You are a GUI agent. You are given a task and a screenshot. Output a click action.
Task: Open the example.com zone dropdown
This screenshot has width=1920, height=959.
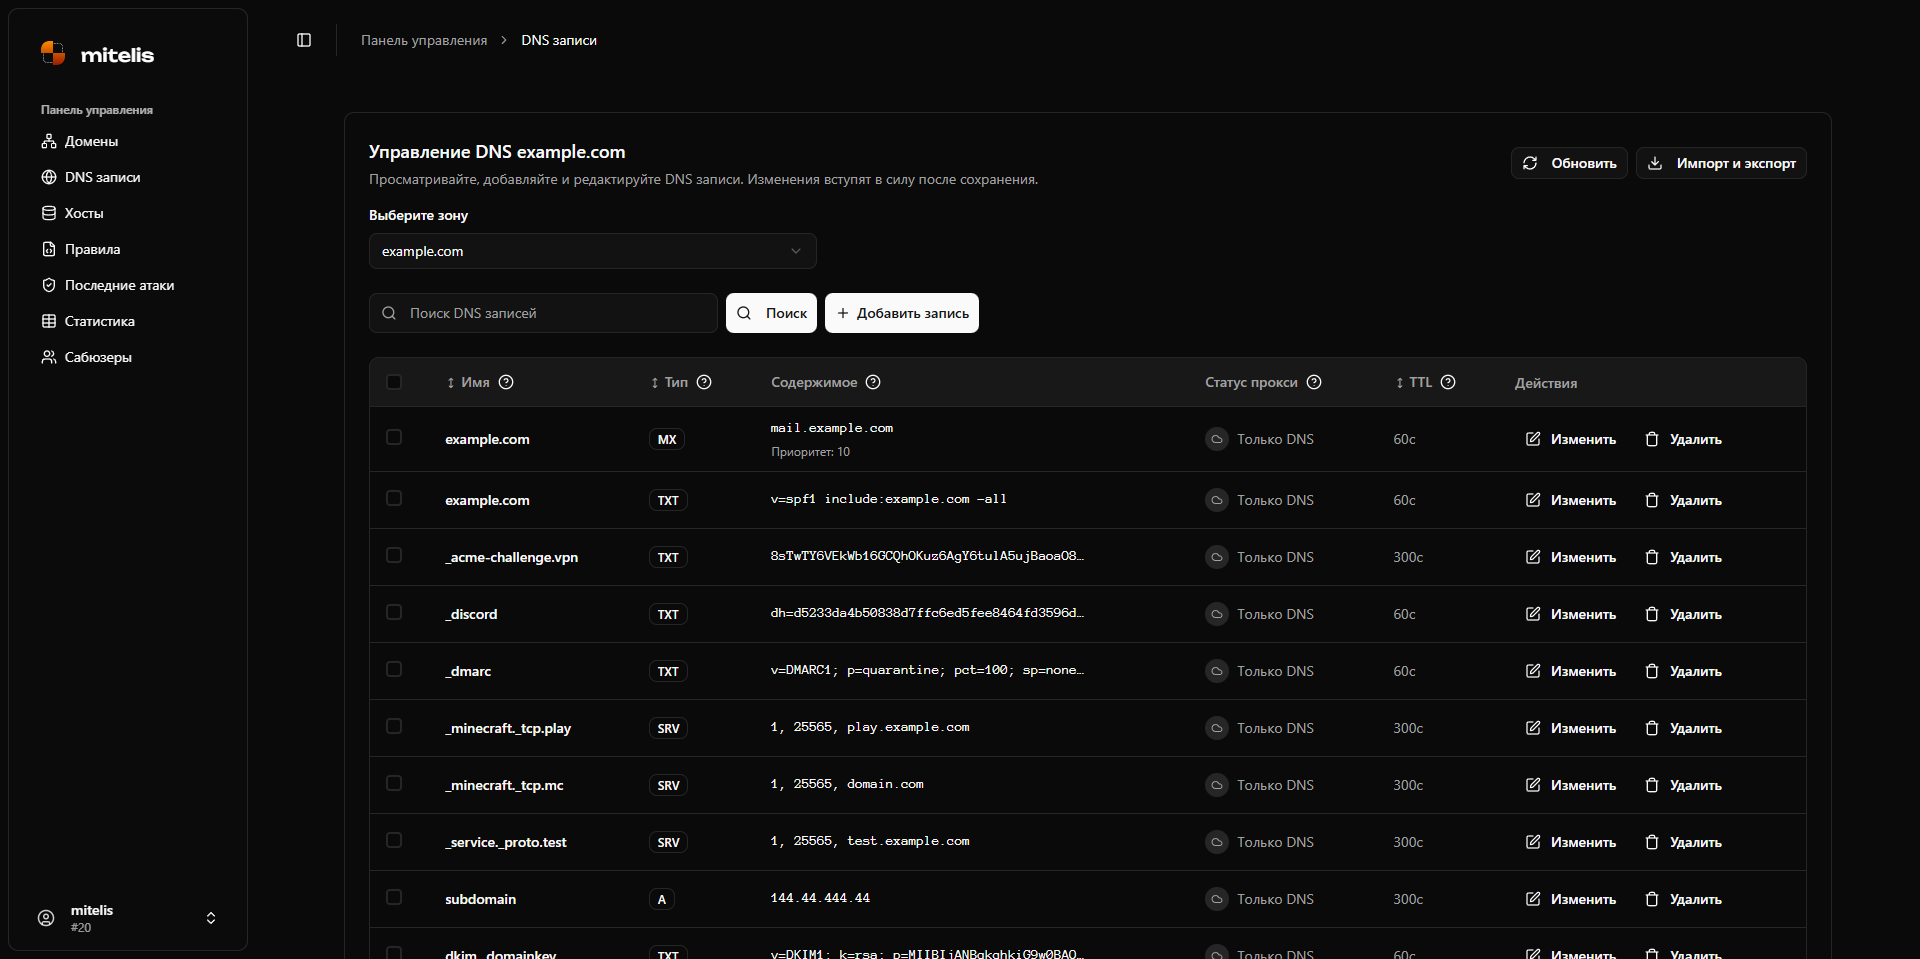(592, 251)
